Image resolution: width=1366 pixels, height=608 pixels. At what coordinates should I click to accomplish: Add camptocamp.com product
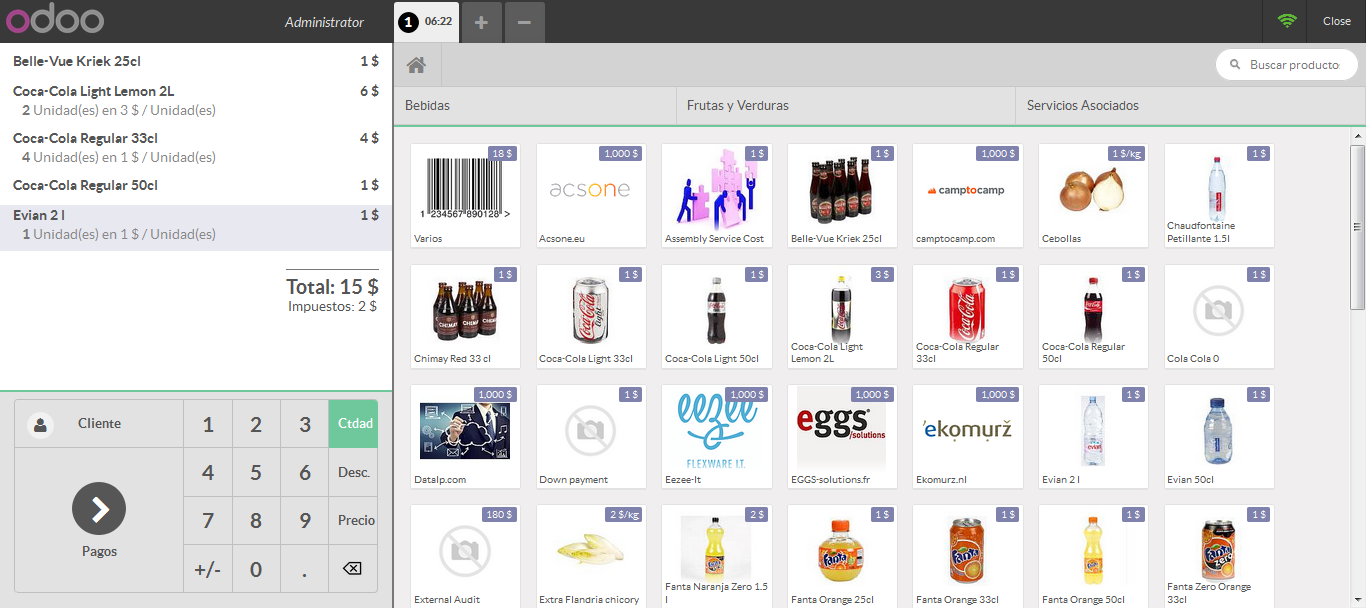[x=967, y=195]
